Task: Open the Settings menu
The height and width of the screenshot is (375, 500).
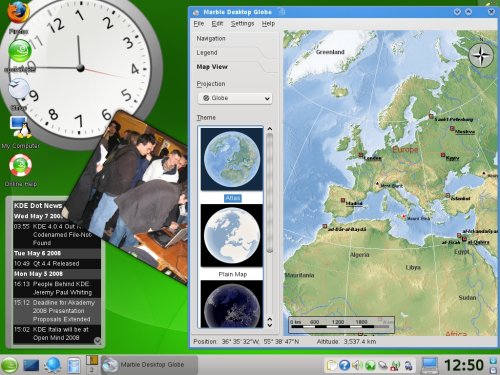Action: pos(242,24)
